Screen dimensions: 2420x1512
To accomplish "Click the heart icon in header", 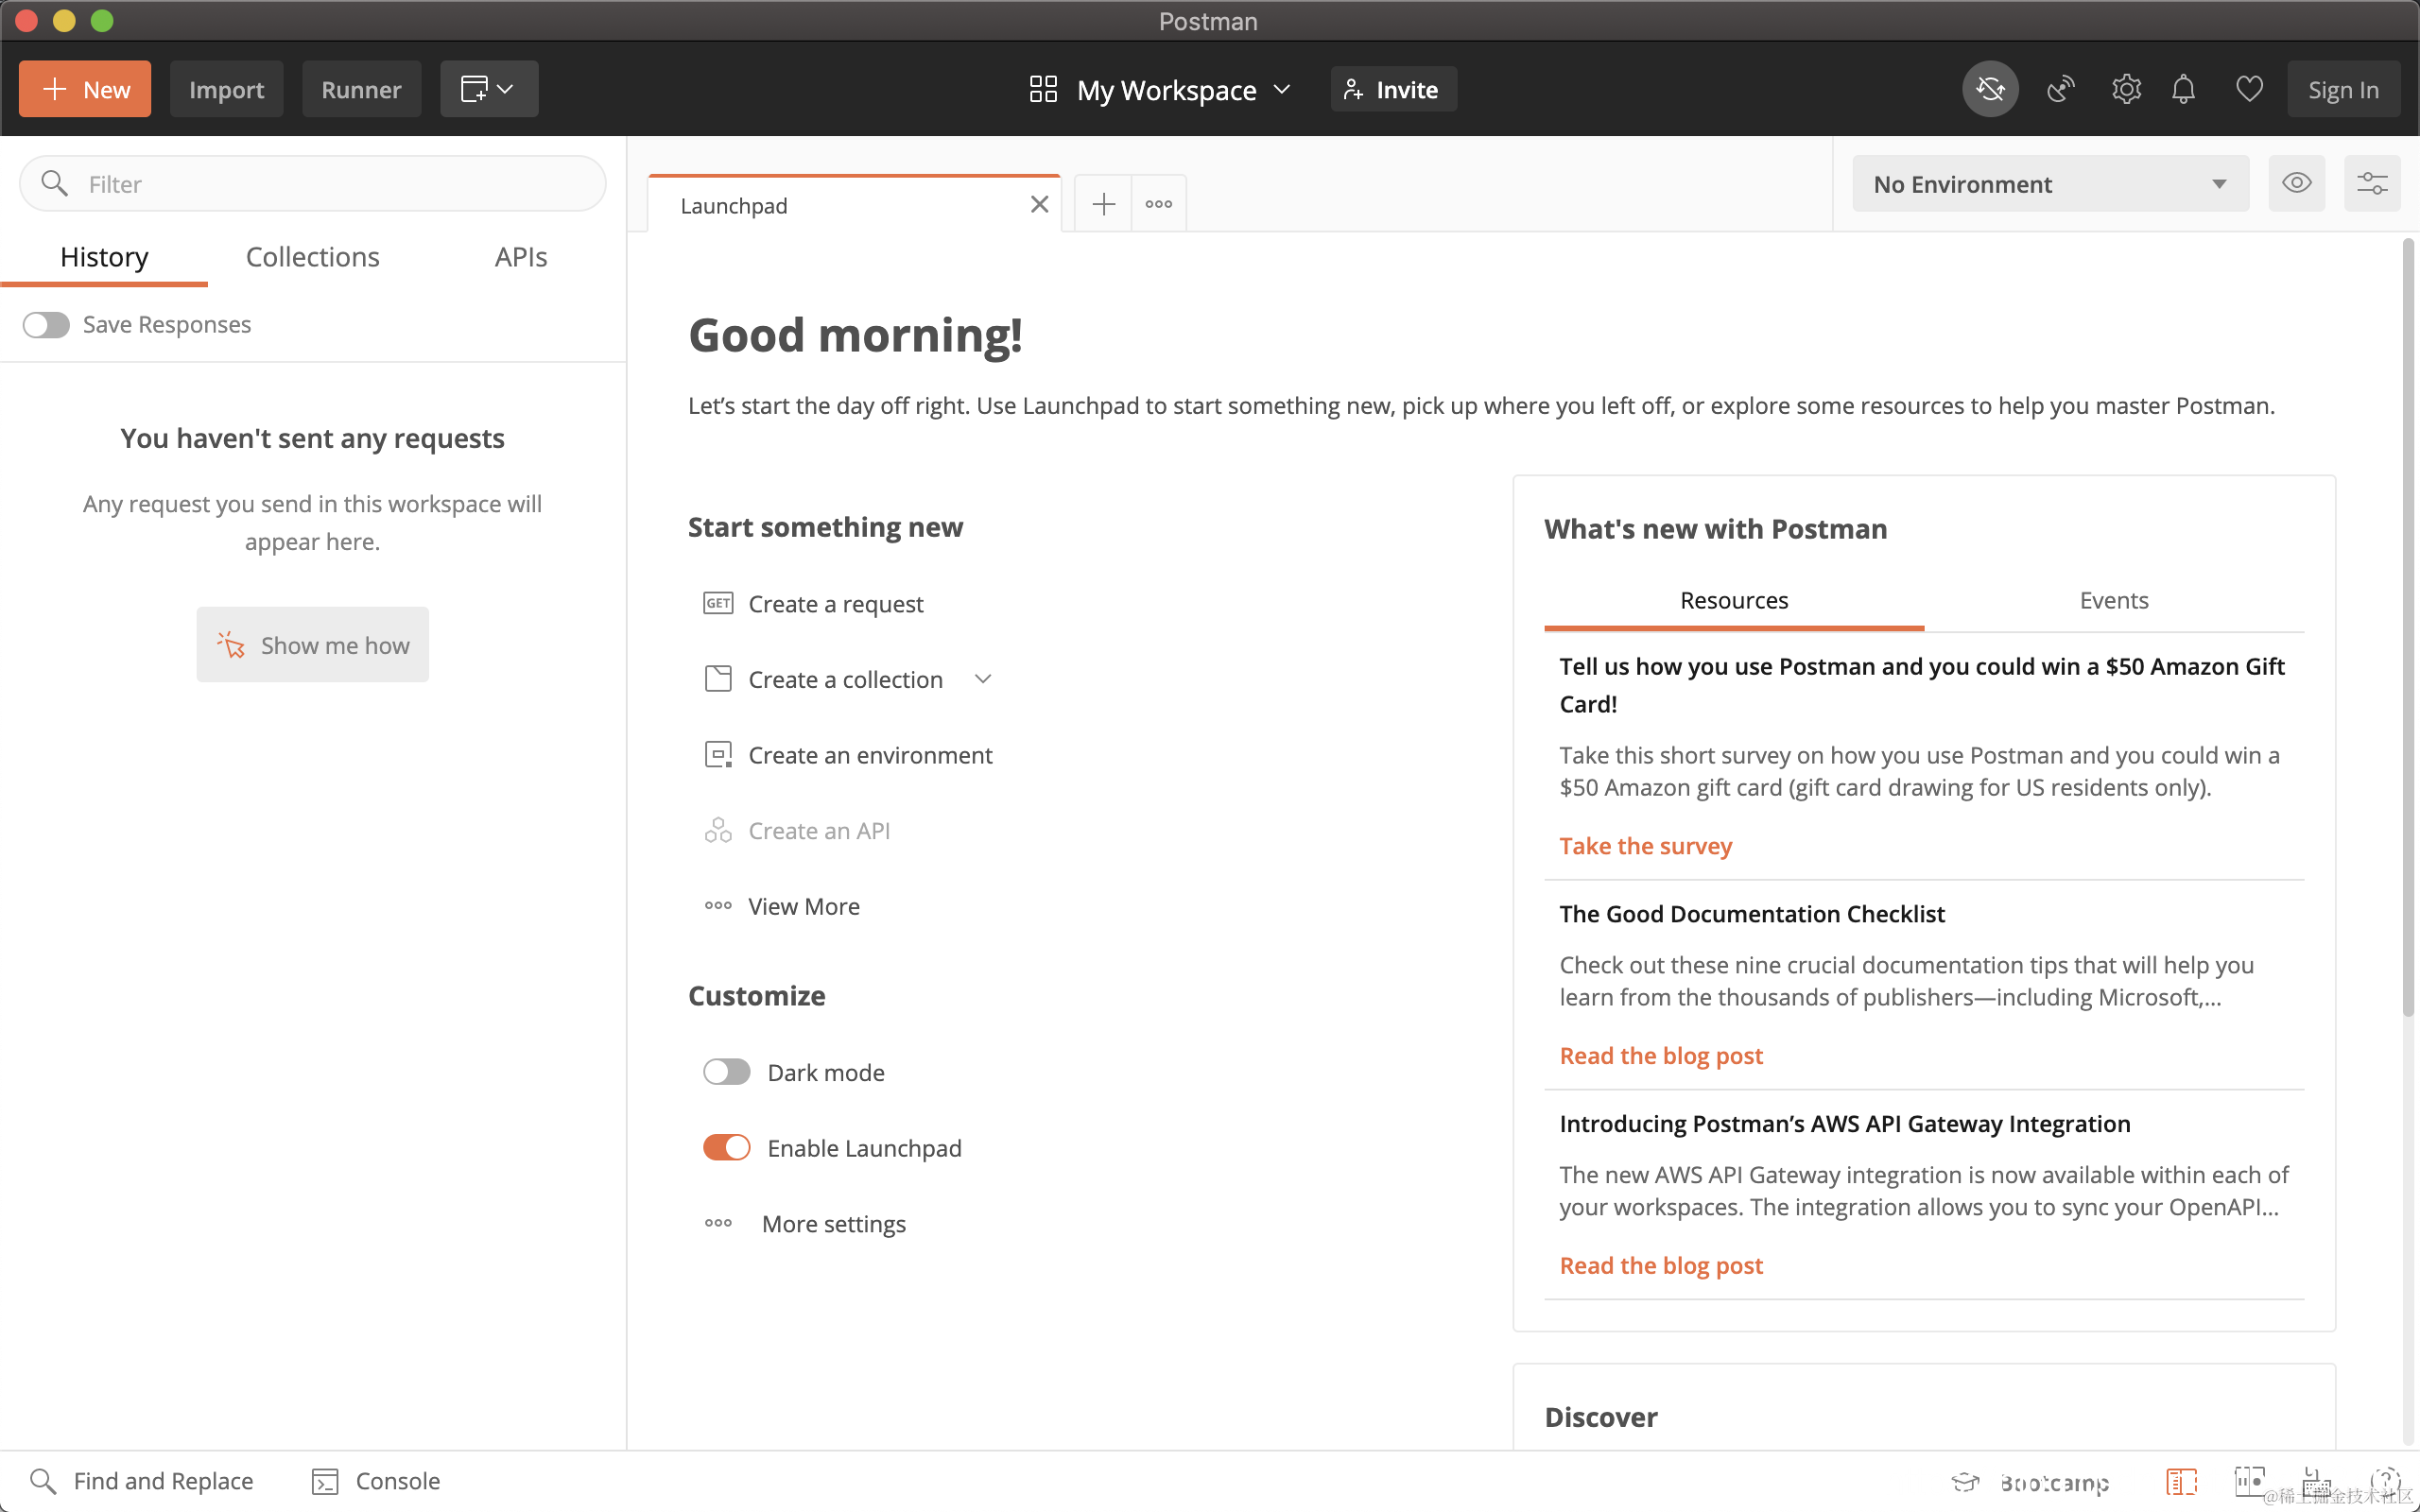I will coord(2249,89).
